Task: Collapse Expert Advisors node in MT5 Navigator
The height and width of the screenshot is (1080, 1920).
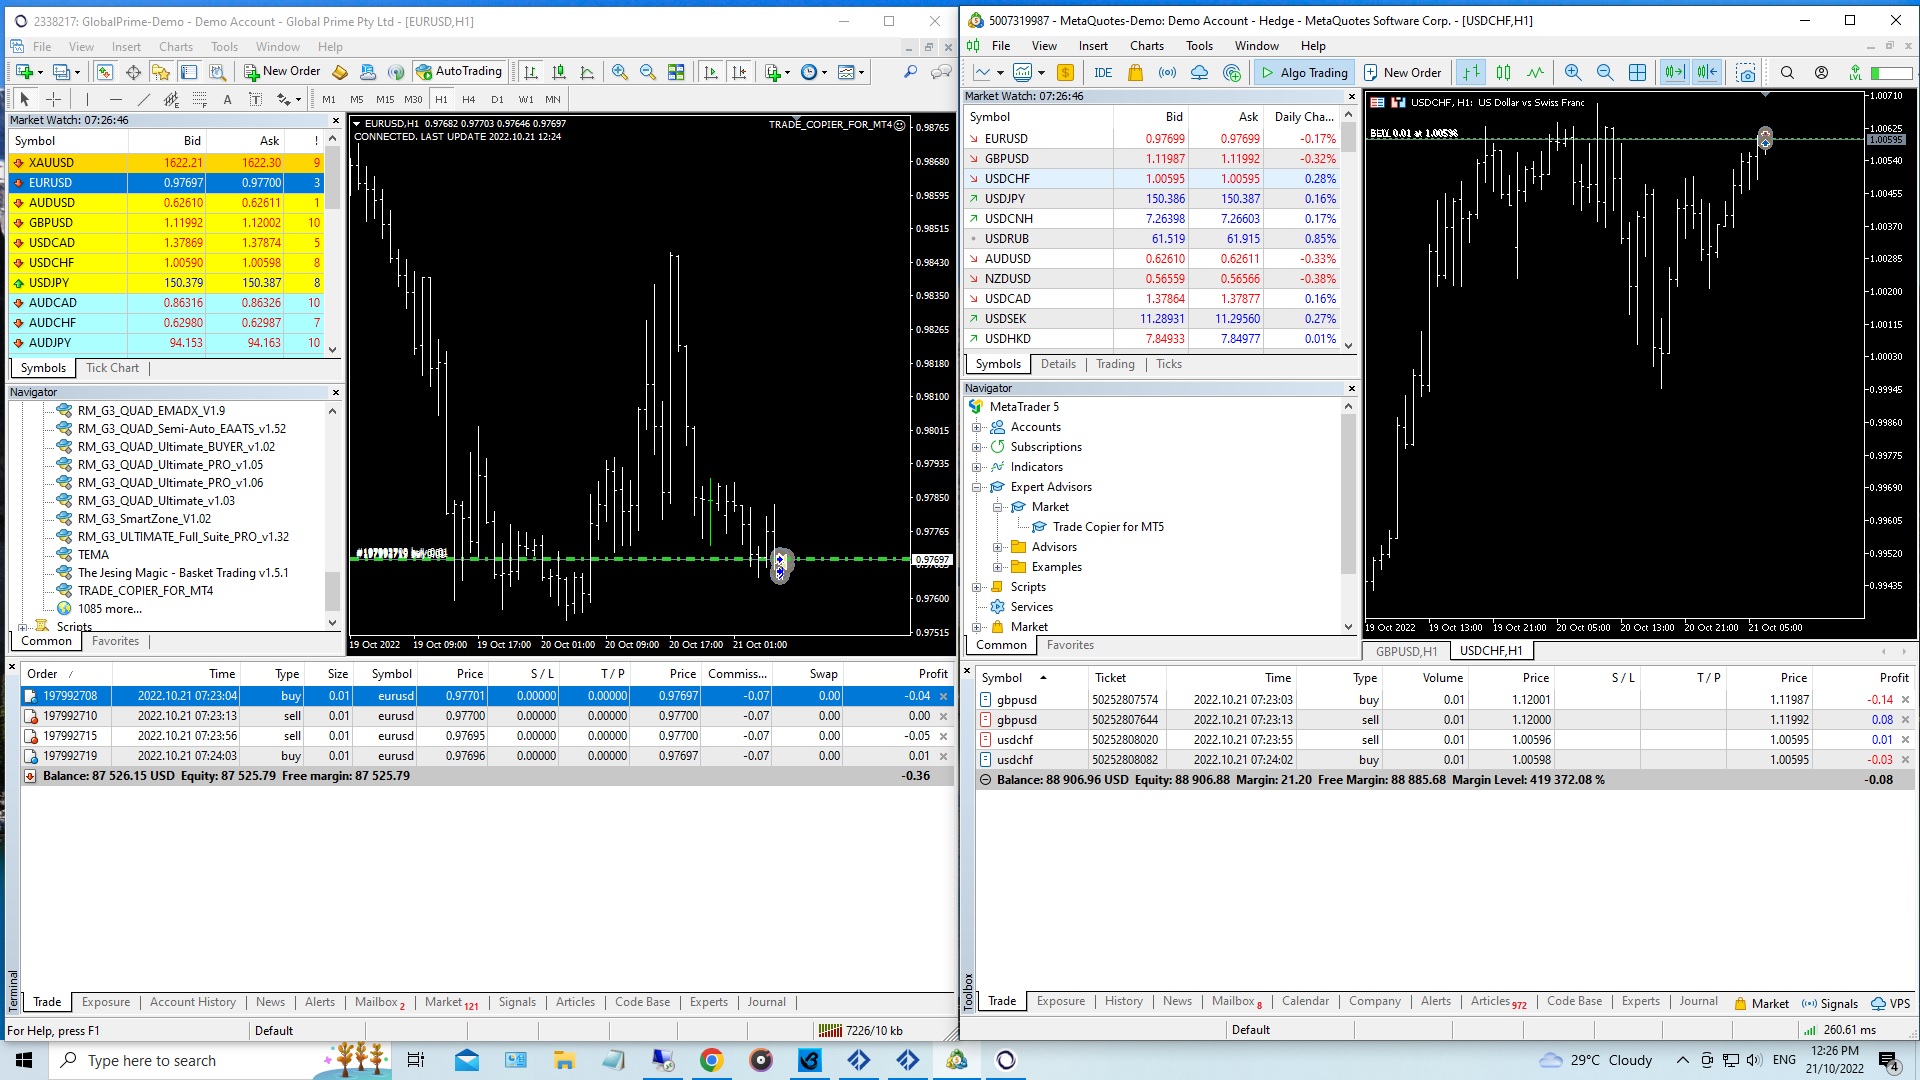Action: click(977, 487)
